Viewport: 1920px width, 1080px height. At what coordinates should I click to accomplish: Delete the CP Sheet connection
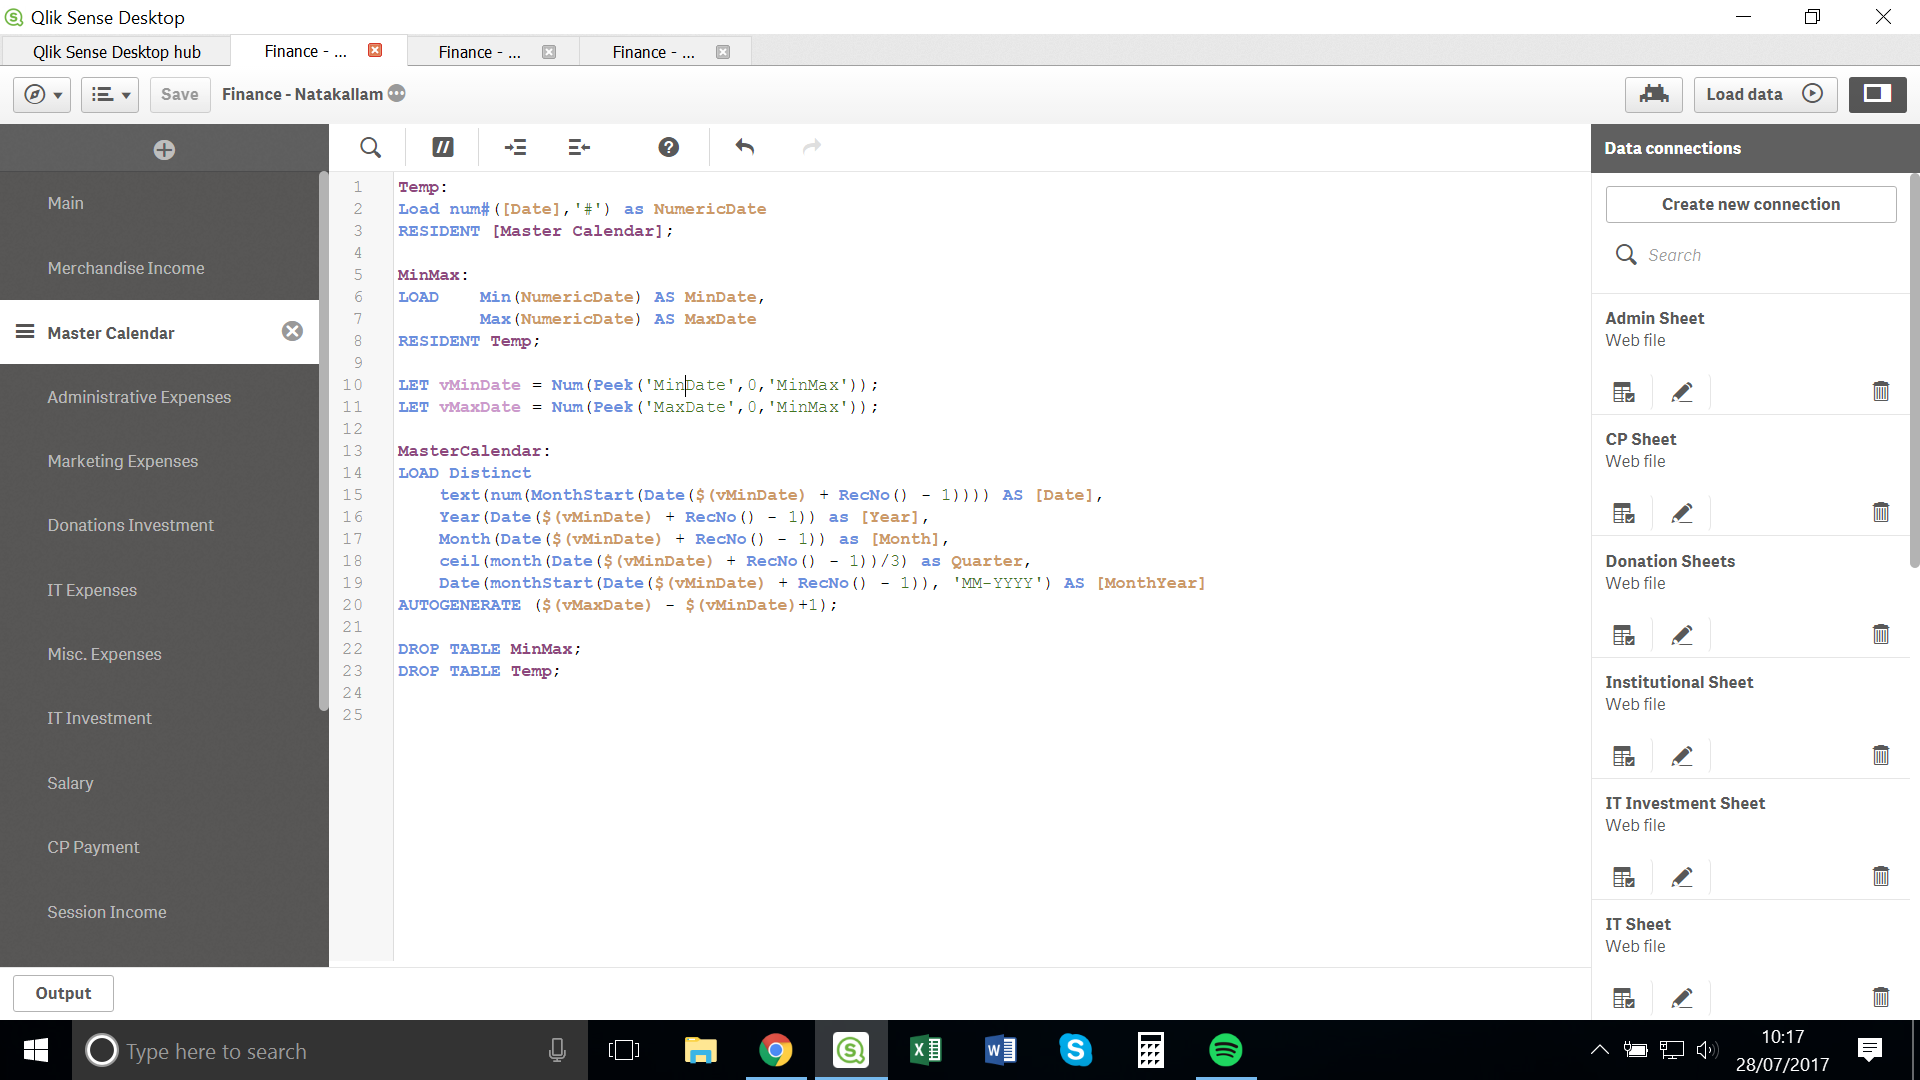1880,513
